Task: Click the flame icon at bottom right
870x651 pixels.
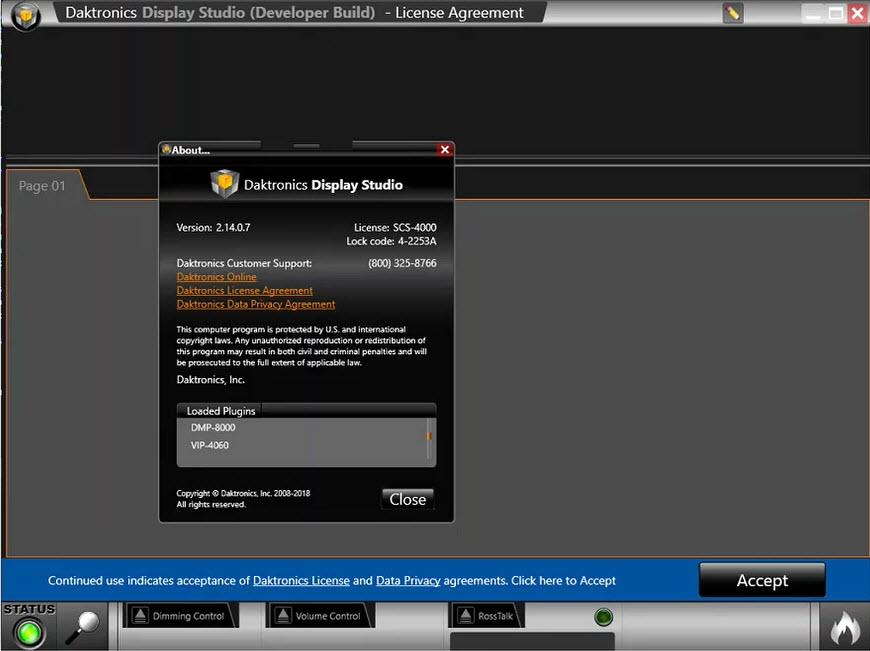Action: [845, 628]
